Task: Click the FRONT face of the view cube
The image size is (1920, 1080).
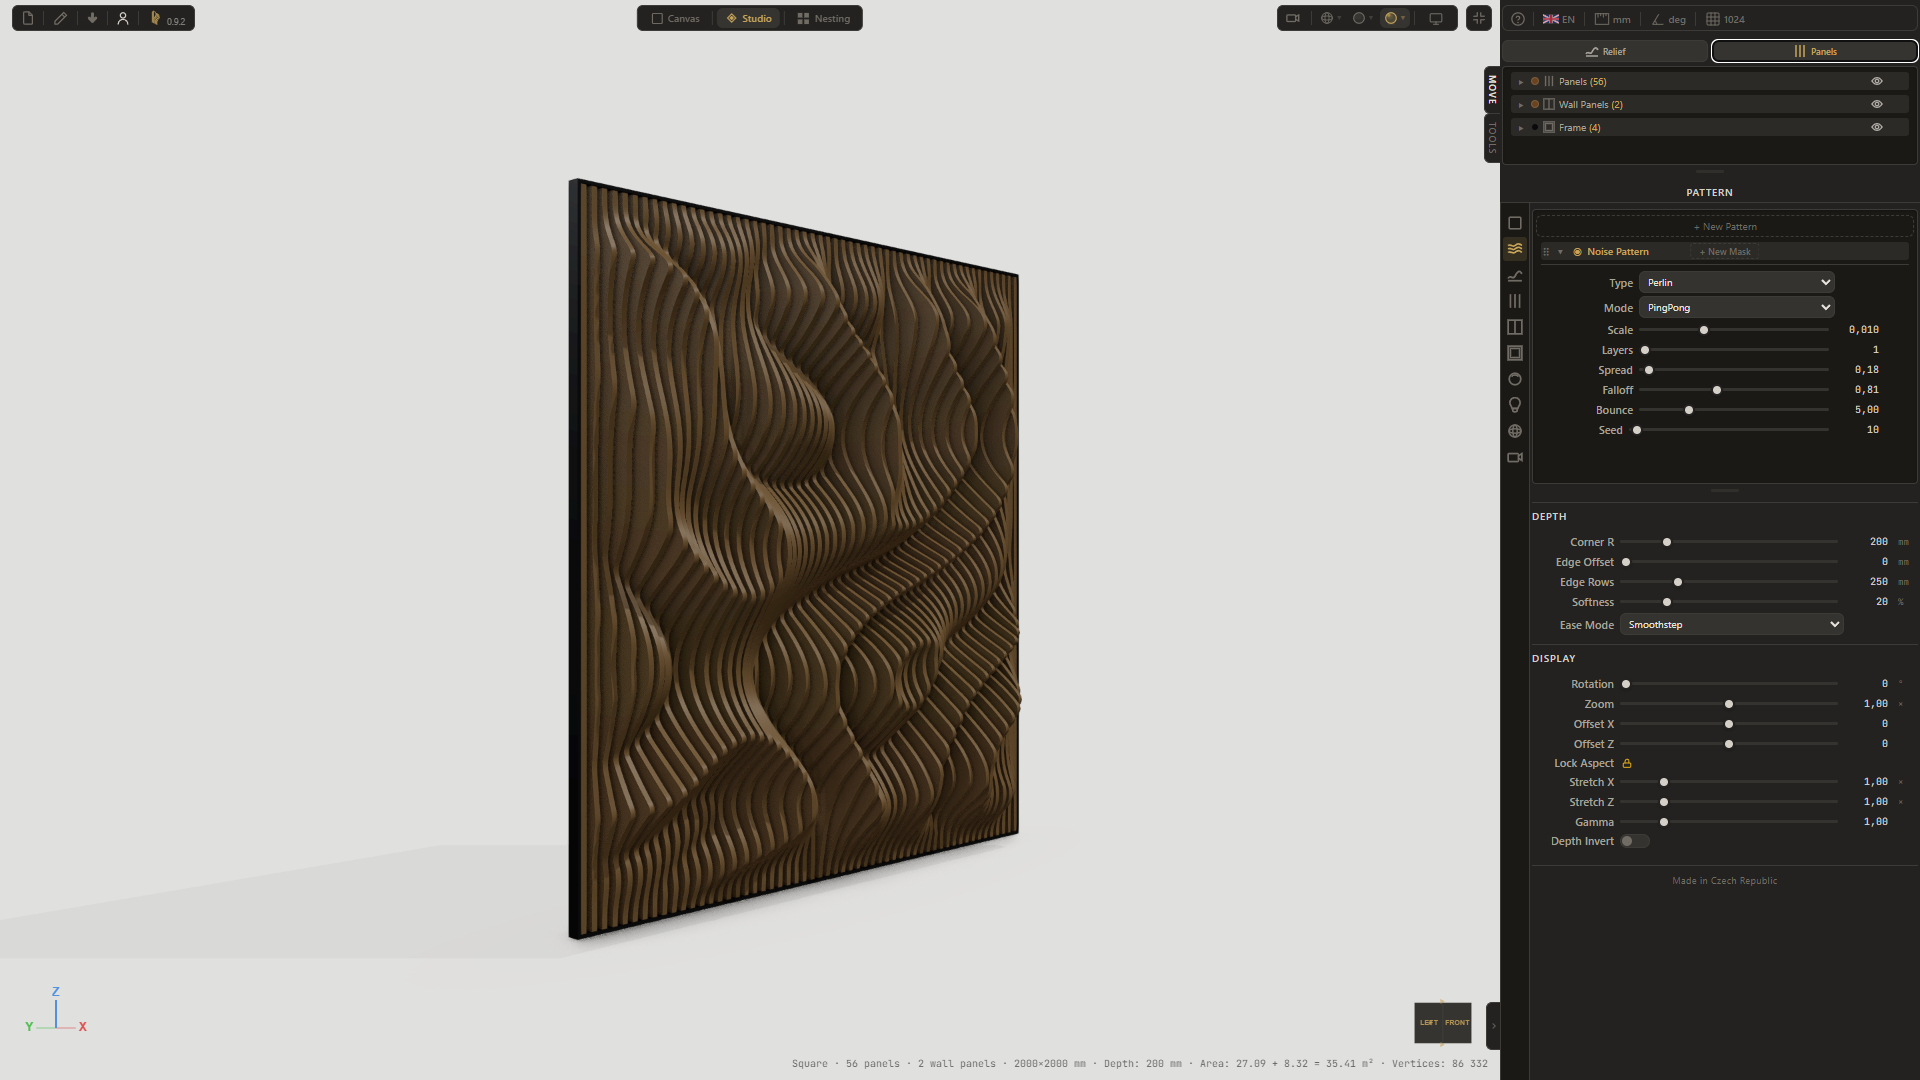Action: click(x=1456, y=1022)
